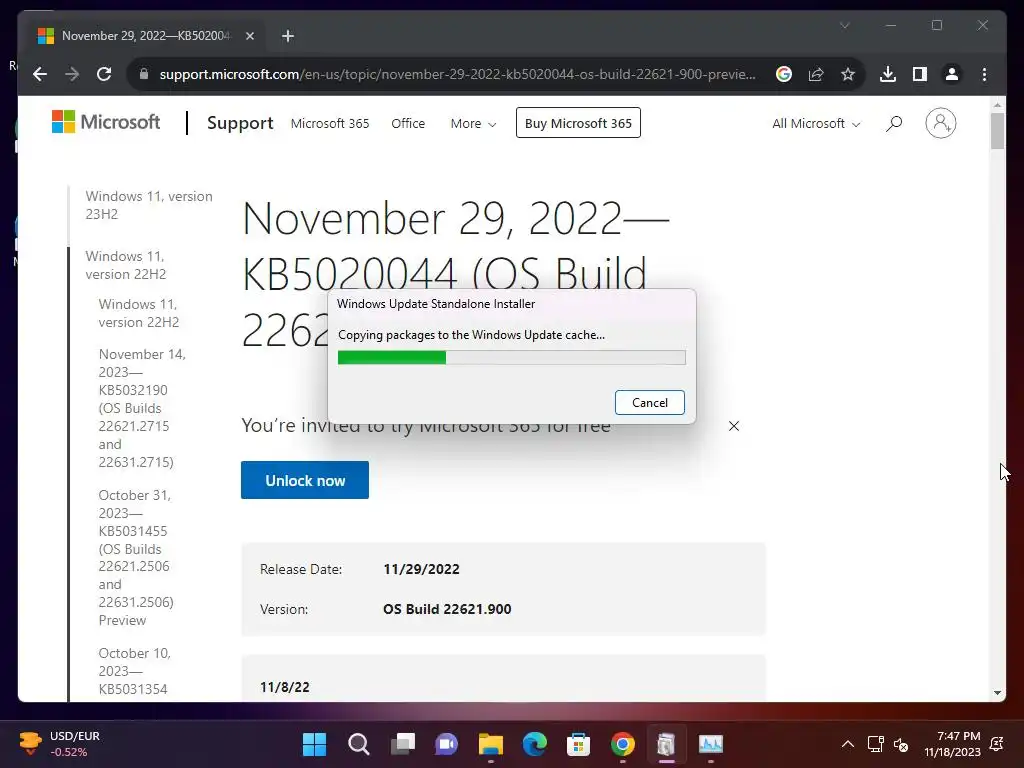Click the URL in the address bar
The image size is (1024, 768).
tap(457, 74)
